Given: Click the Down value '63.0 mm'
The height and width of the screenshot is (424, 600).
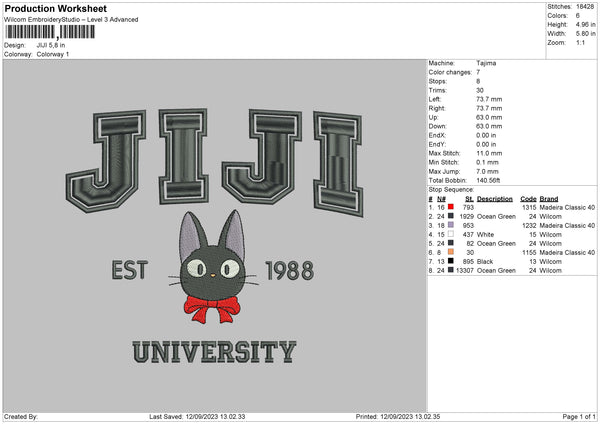Looking at the screenshot, I should tap(489, 126).
